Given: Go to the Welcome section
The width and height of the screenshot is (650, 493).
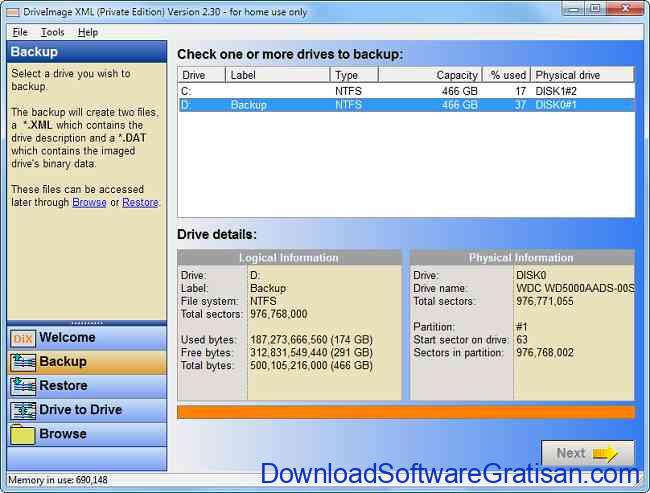Looking at the screenshot, I should [87, 338].
